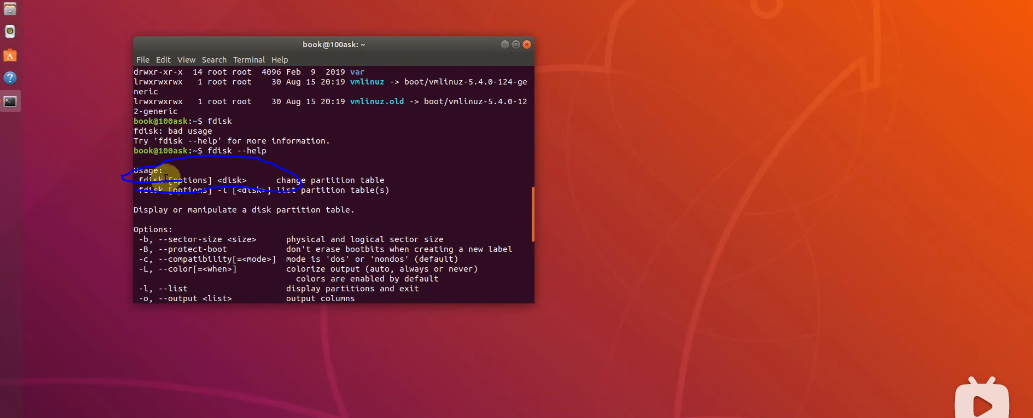Open the Help menu in Terminal menu bar
The image size is (1033, 418).
pyautogui.click(x=280, y=60)
